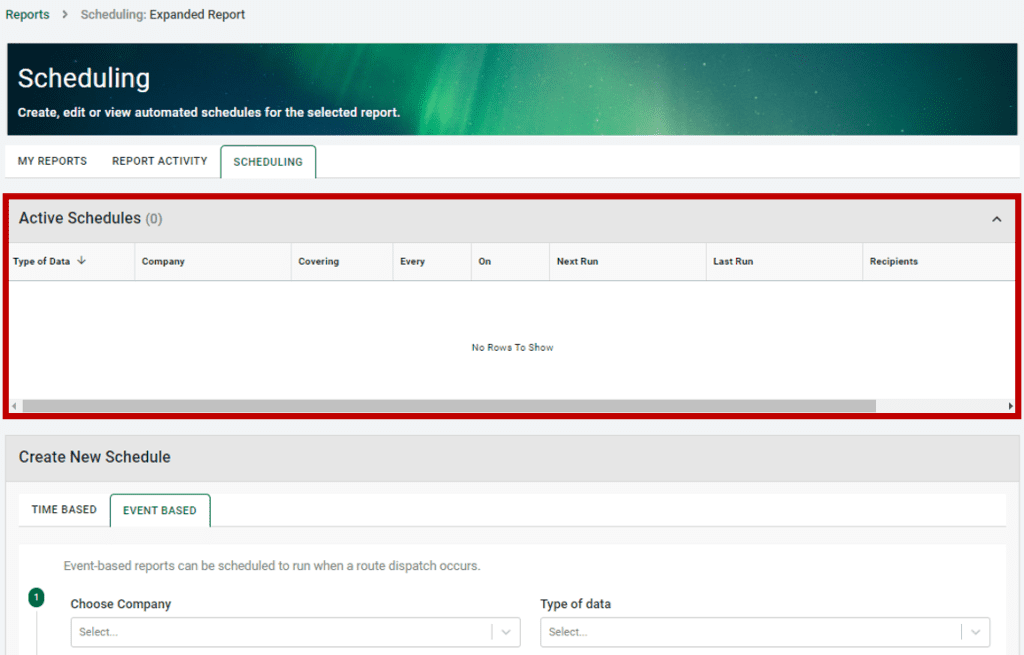Switch to the Time Based tab
The height and width of the screenshot is (655, 1024).
[x=63, y=510]
